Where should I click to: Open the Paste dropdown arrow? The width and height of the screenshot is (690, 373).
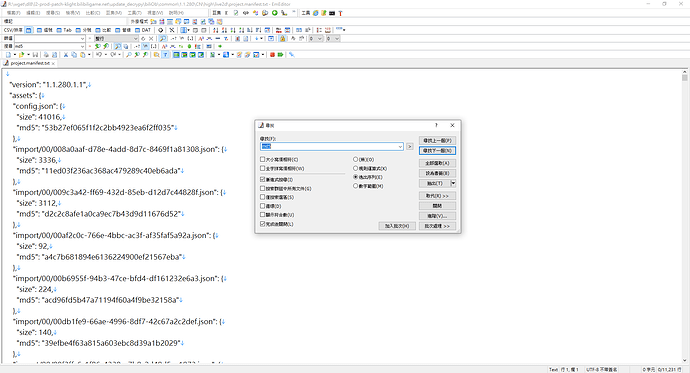coord(89,55)
